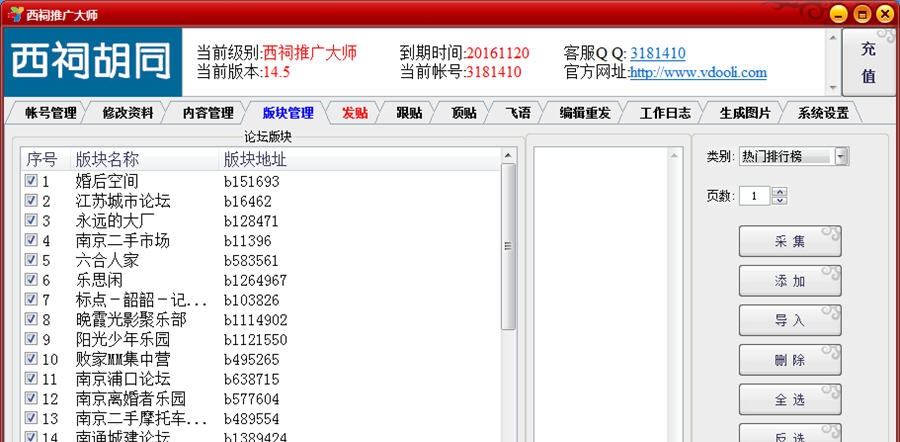Switch to the 修改资料 tab
The image size is (900, 442).
(128, 113)
